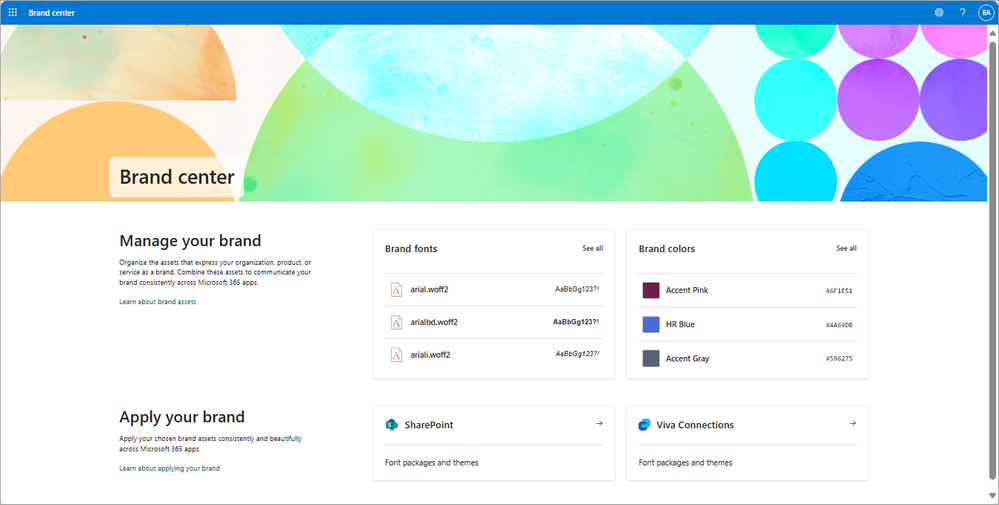Click hex value #4A69DB
This screenshot has width=999, height=505.
pos(839,325)
